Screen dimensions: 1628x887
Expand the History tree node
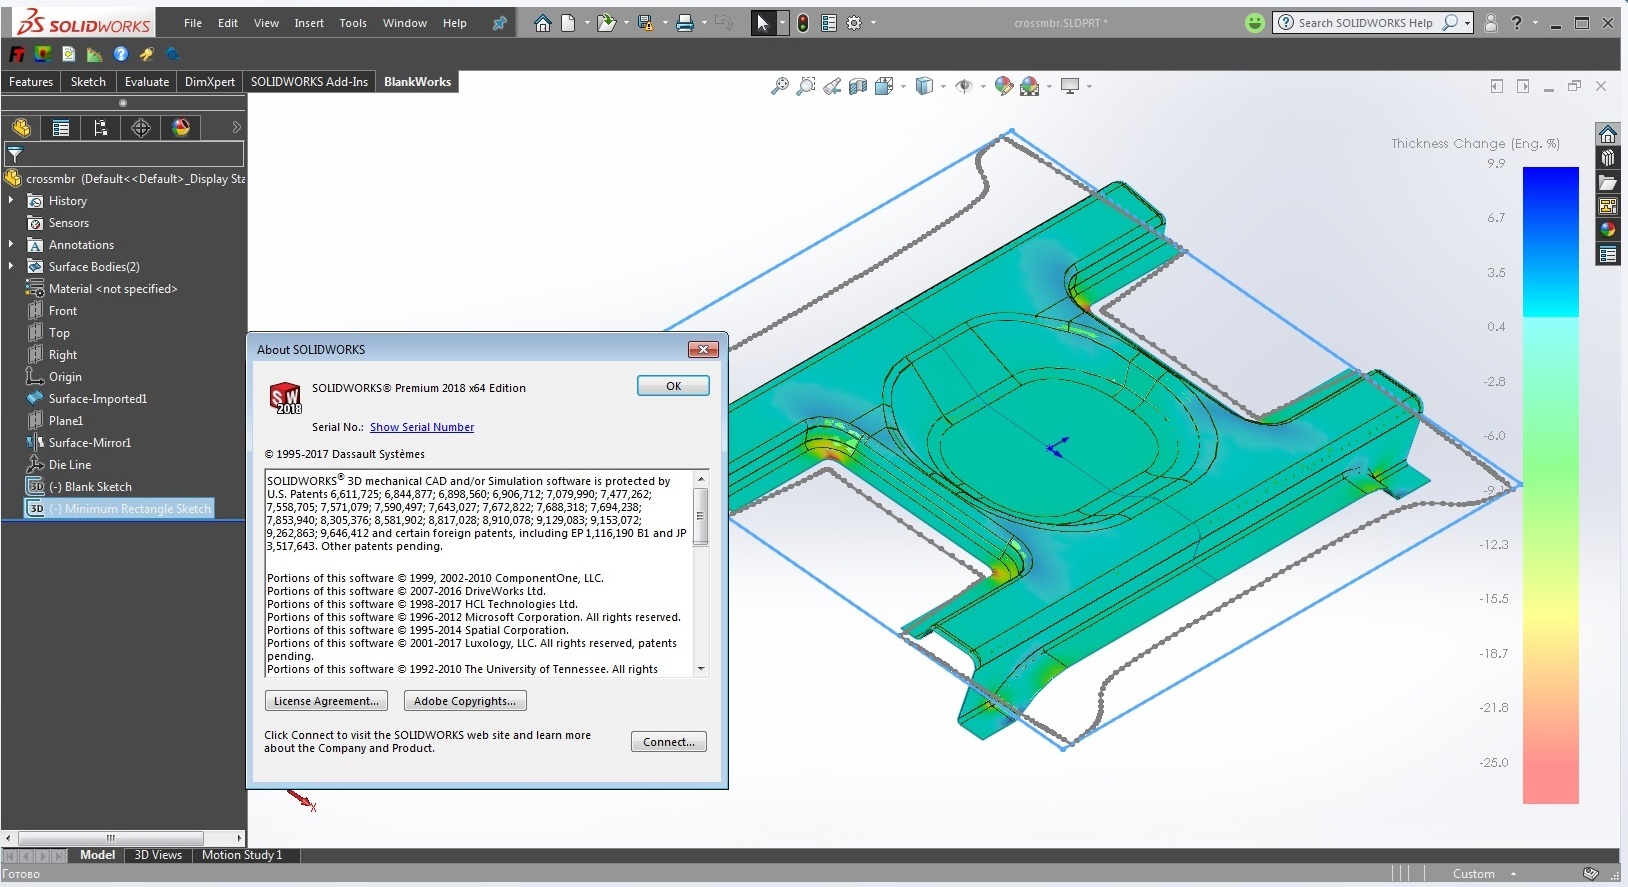pyautogui.click(x=11, y=201)
